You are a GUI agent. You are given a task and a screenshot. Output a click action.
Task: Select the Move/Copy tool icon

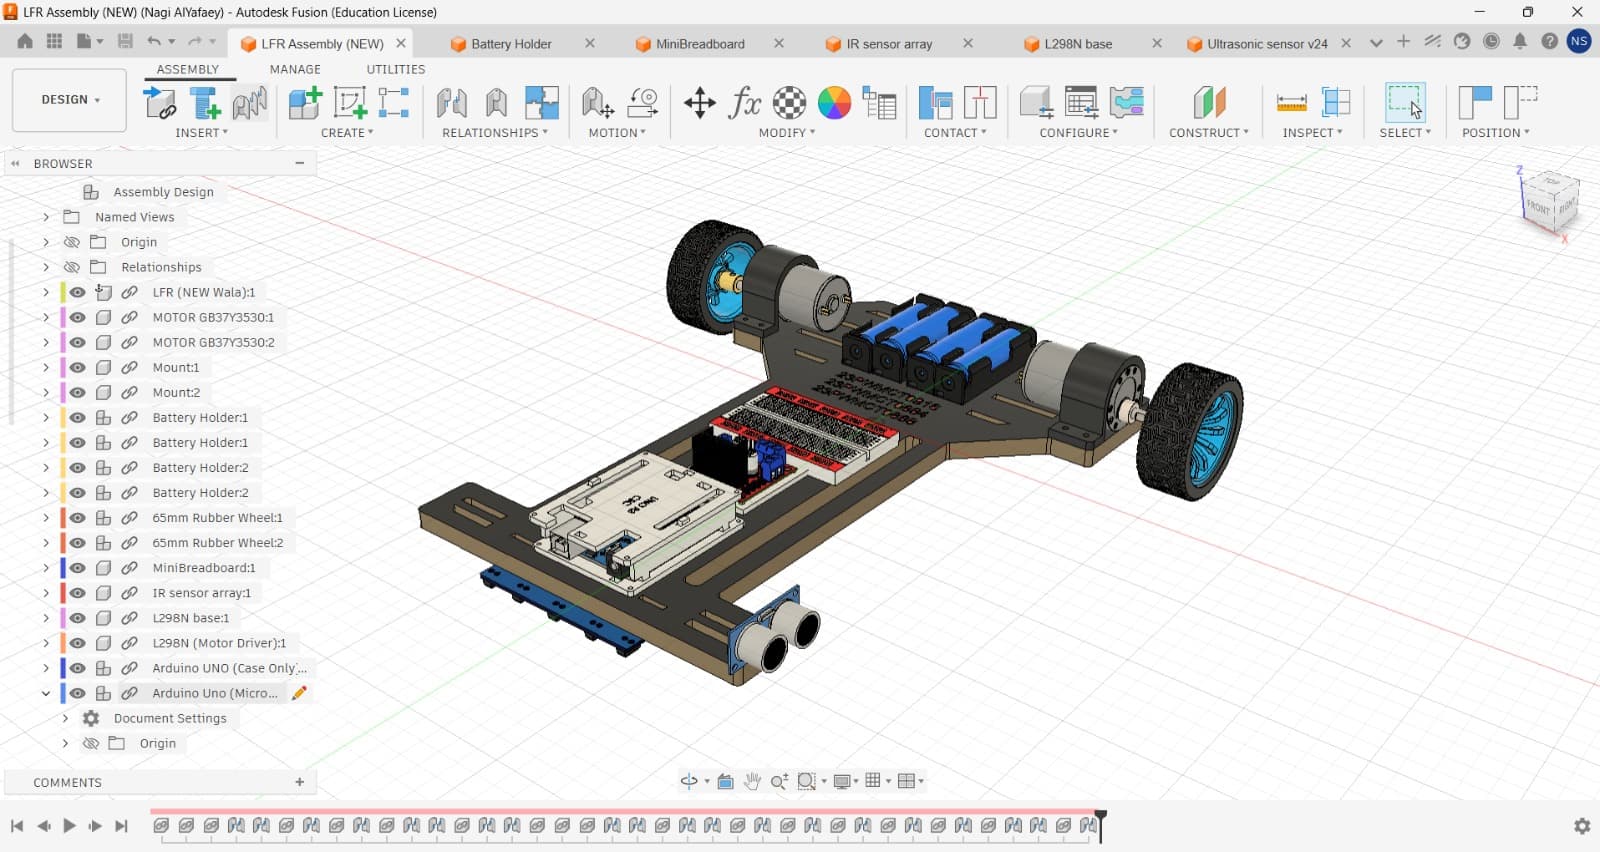pos(700,103)
